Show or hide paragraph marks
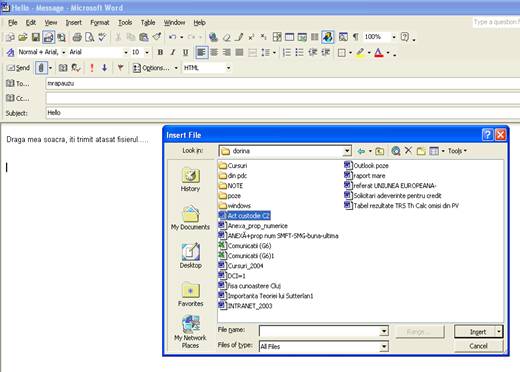This screenshot has height=372, width=520. click(356, 37)
